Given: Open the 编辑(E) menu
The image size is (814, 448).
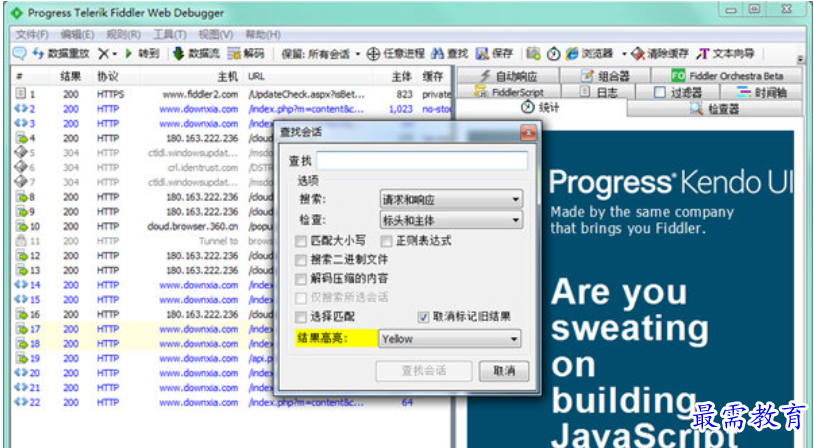Looking at the screenshot, I should click(x=77, y=35).
